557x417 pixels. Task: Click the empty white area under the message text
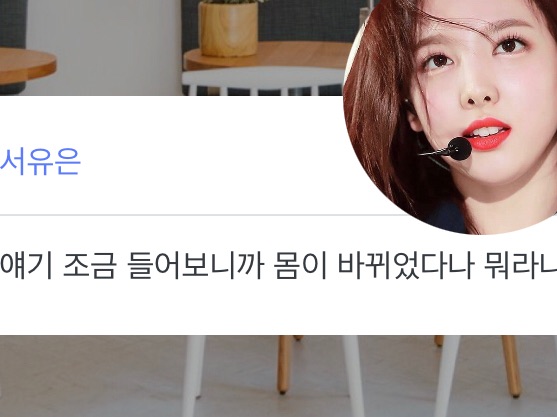point(278,309)
